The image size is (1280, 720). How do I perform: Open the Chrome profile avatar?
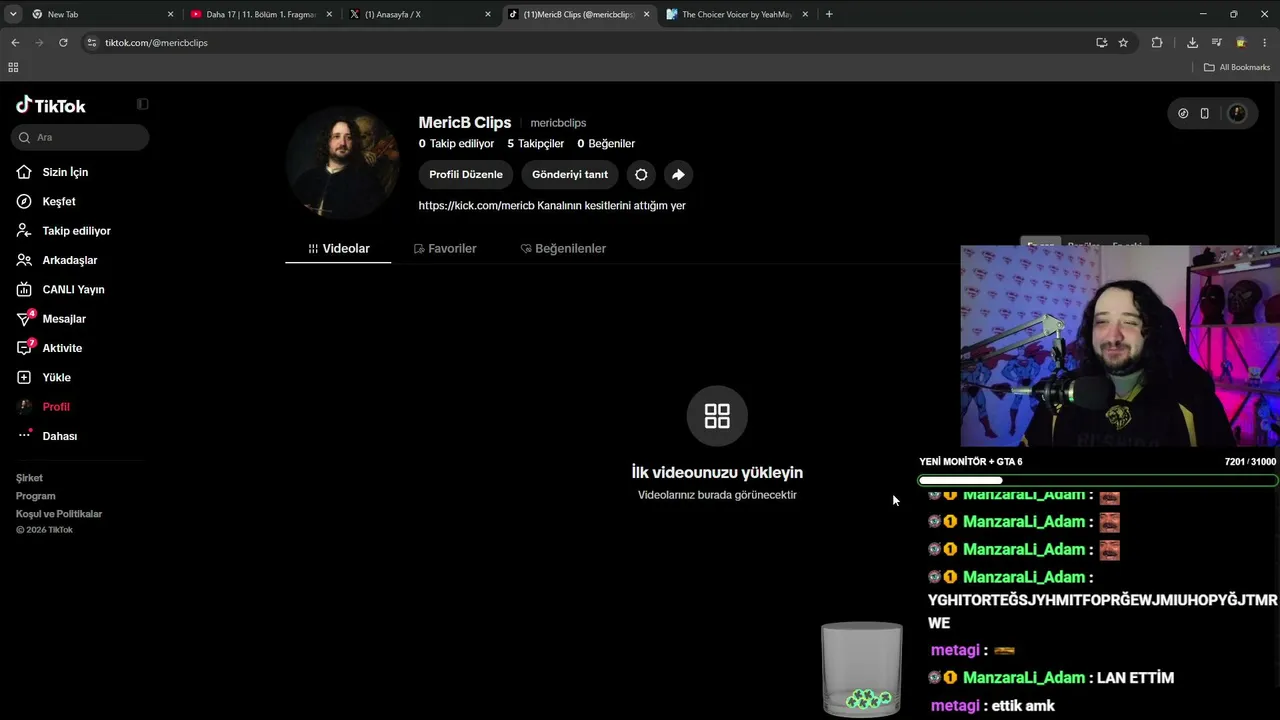[x=1241, y=42]
